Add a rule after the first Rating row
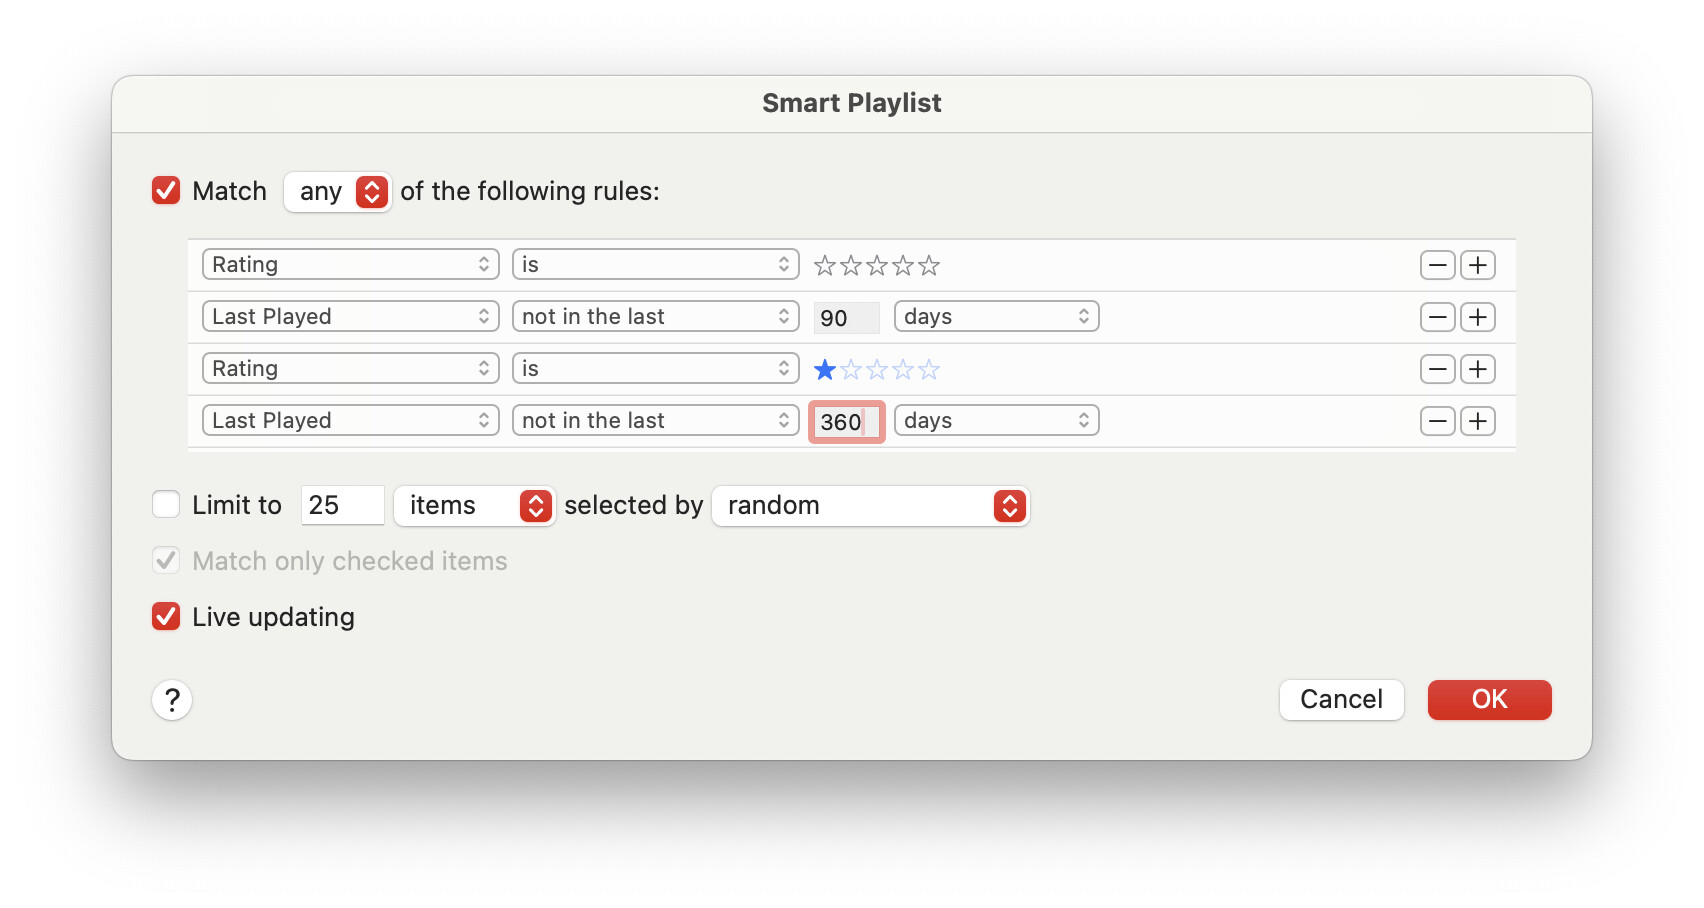The width and height of the screenshot is (1704, 908). coord(1477,265)
